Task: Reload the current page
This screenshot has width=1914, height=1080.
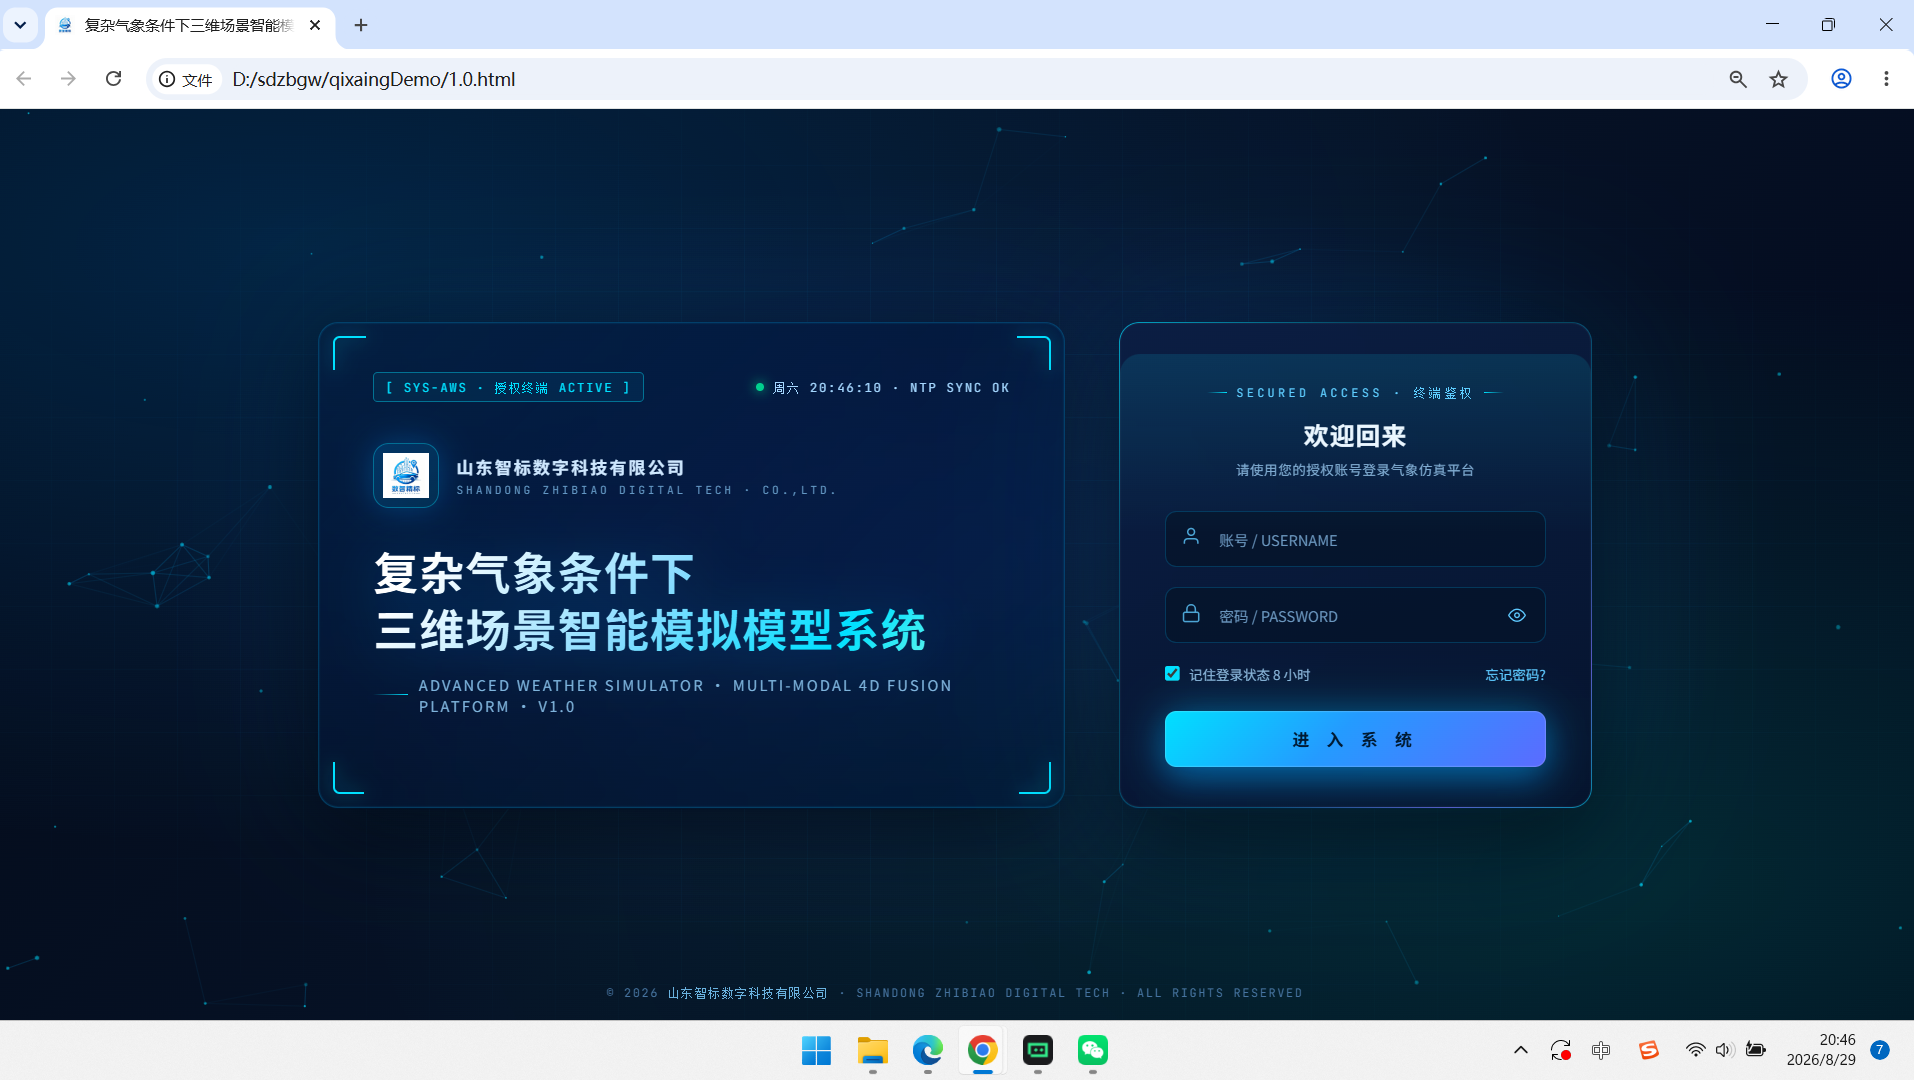Action: coord(114,79)
